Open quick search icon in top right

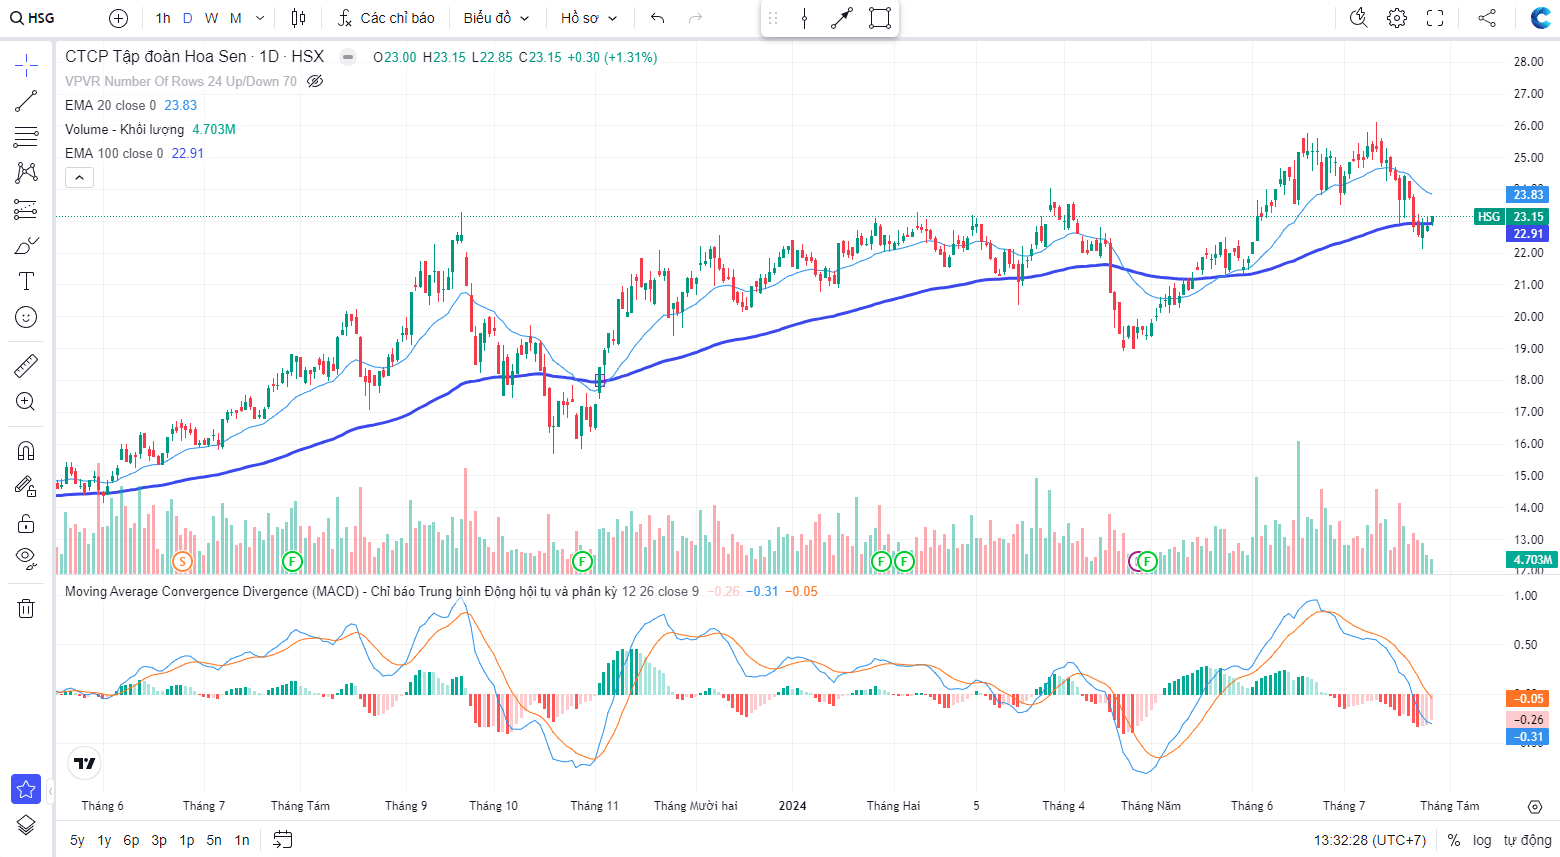(x=1358, y=18)
